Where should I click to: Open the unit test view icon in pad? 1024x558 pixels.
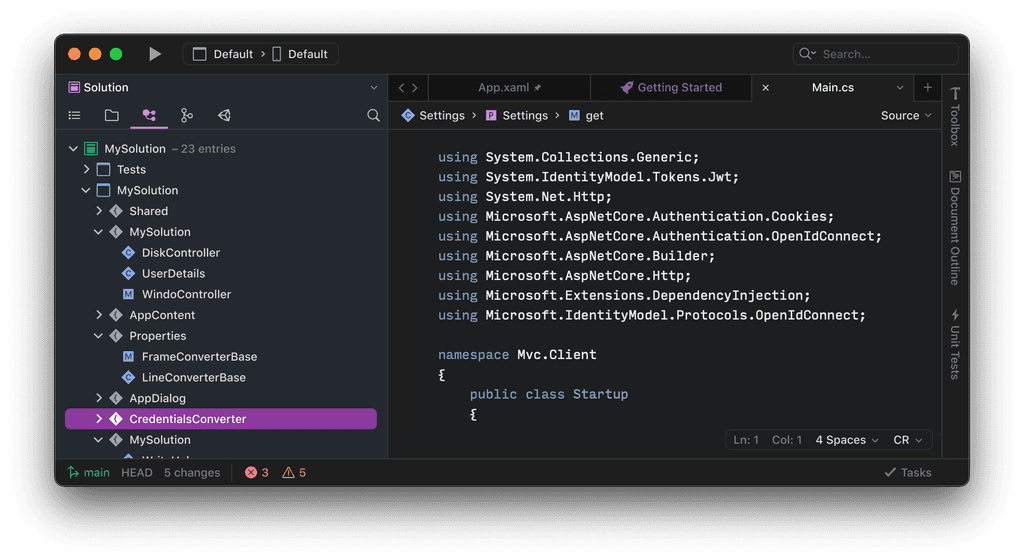coord(224,116)
